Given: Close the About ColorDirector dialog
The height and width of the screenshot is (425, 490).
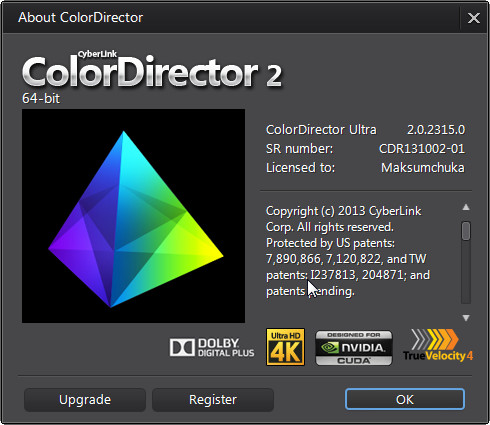Looking at the screenshot, I should pyautogui.click(x=474, y=18).
